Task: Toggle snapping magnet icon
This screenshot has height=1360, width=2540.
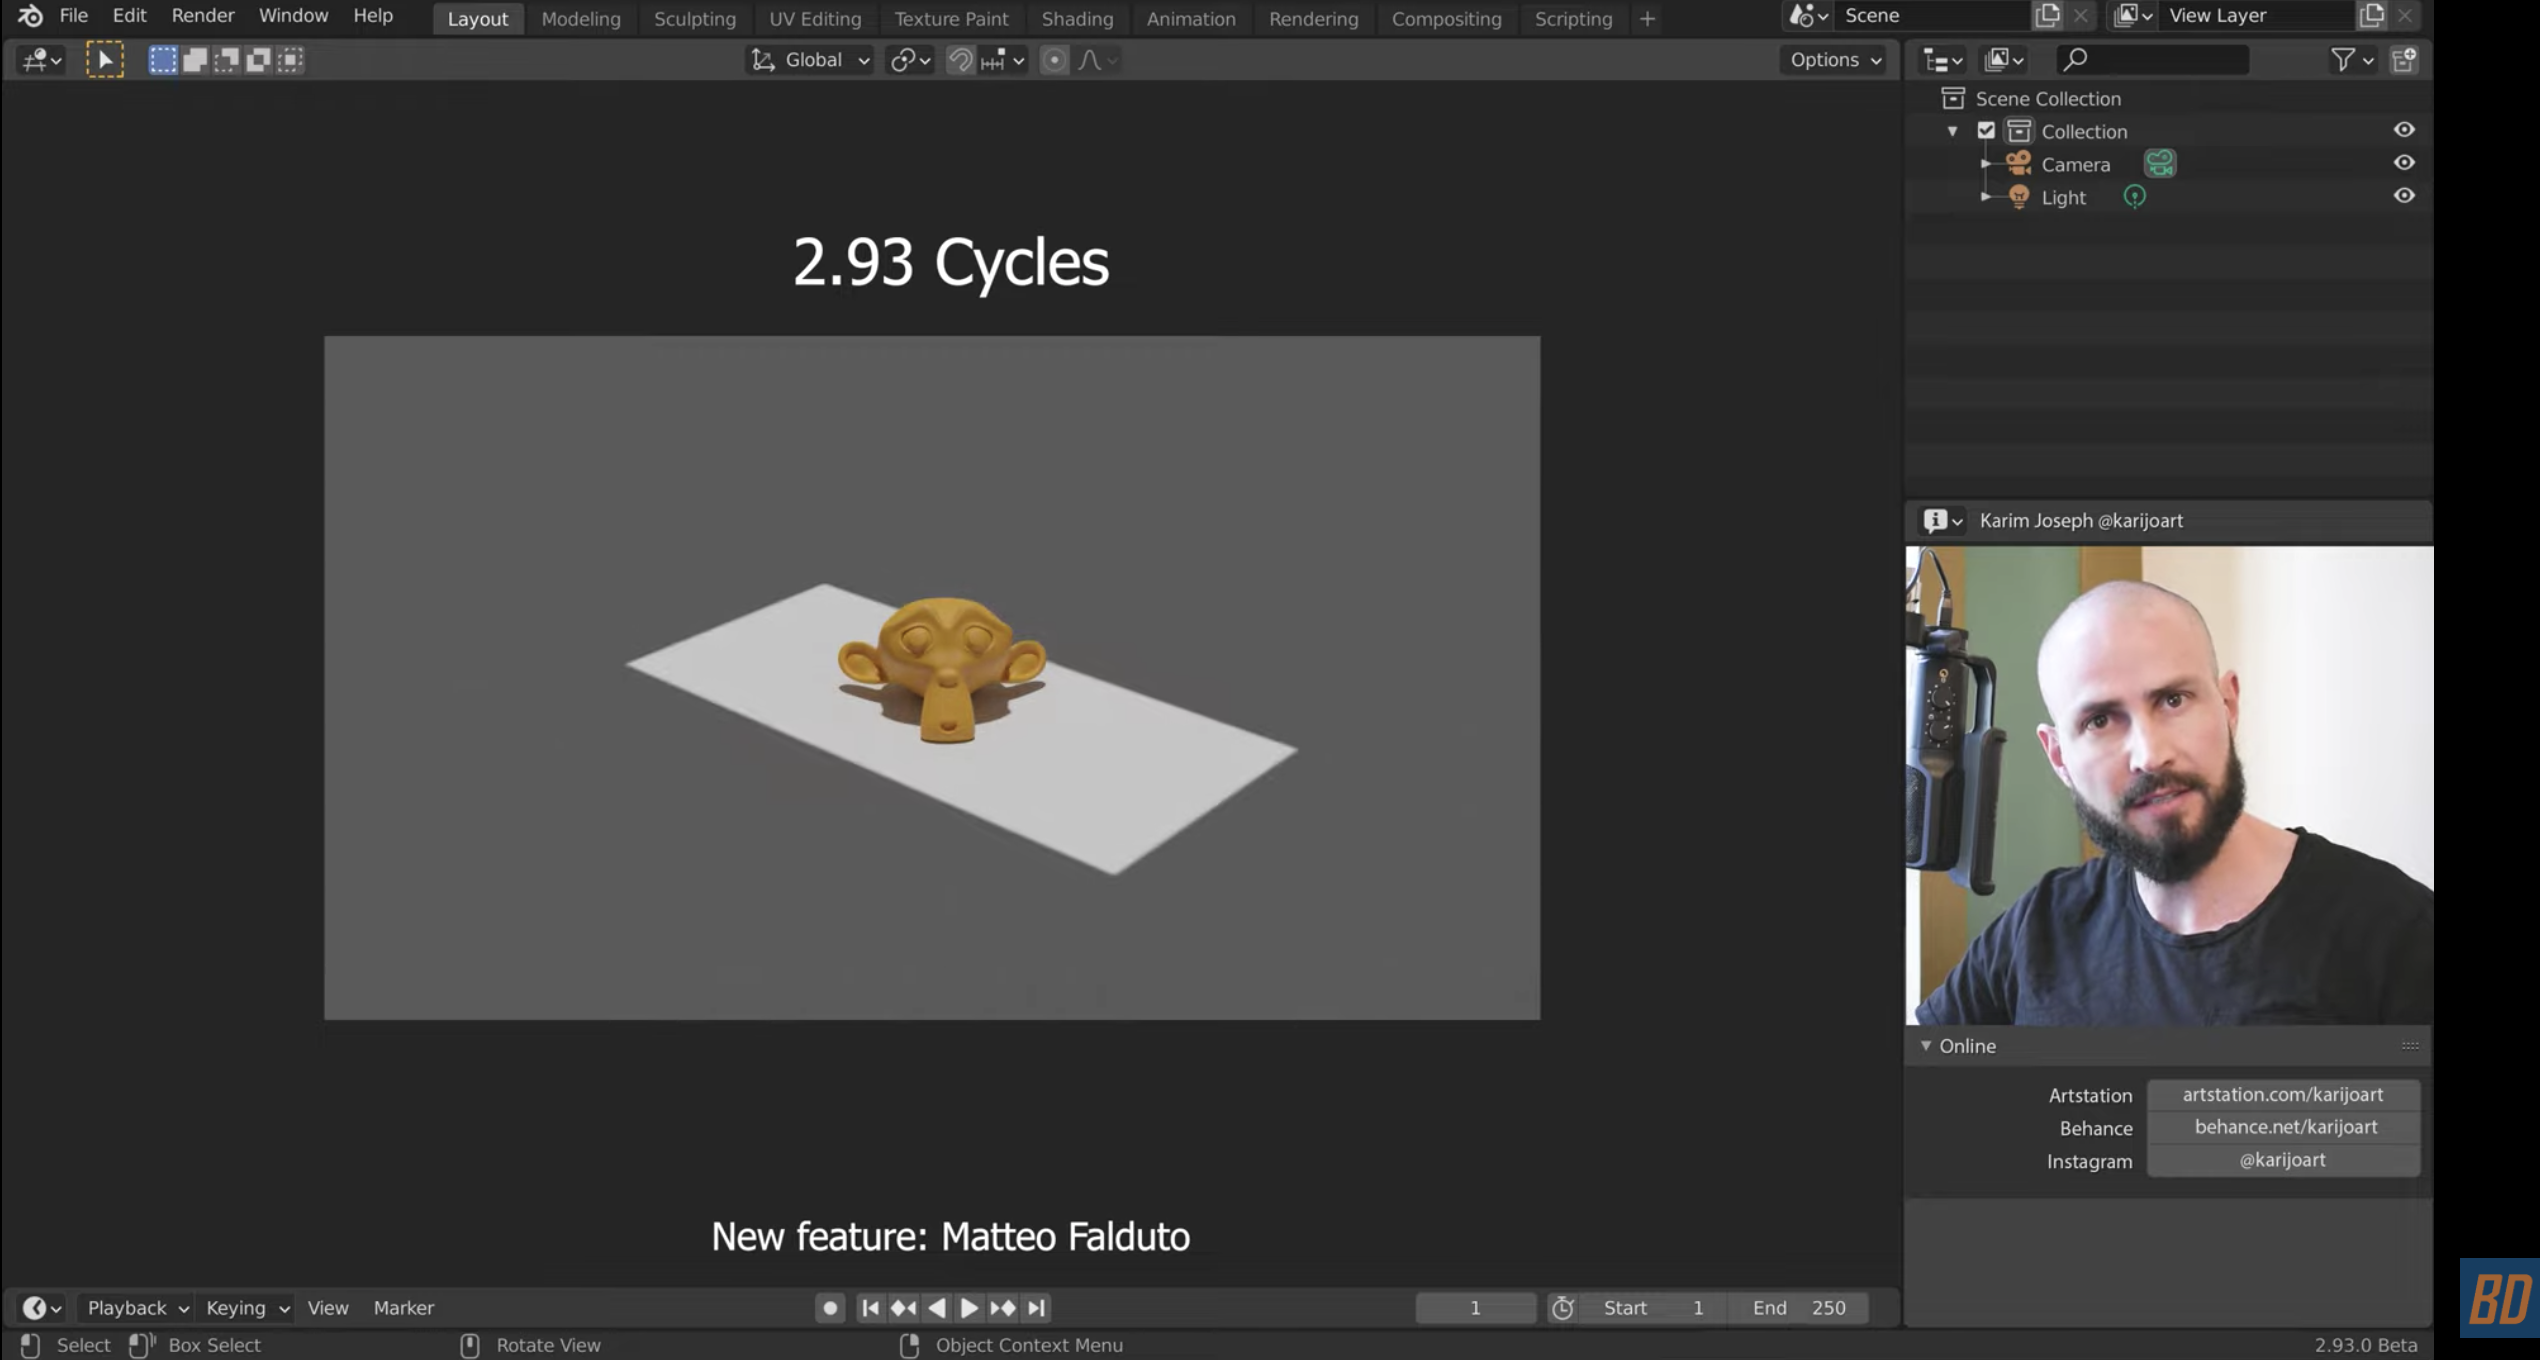Action: point(960,60)
